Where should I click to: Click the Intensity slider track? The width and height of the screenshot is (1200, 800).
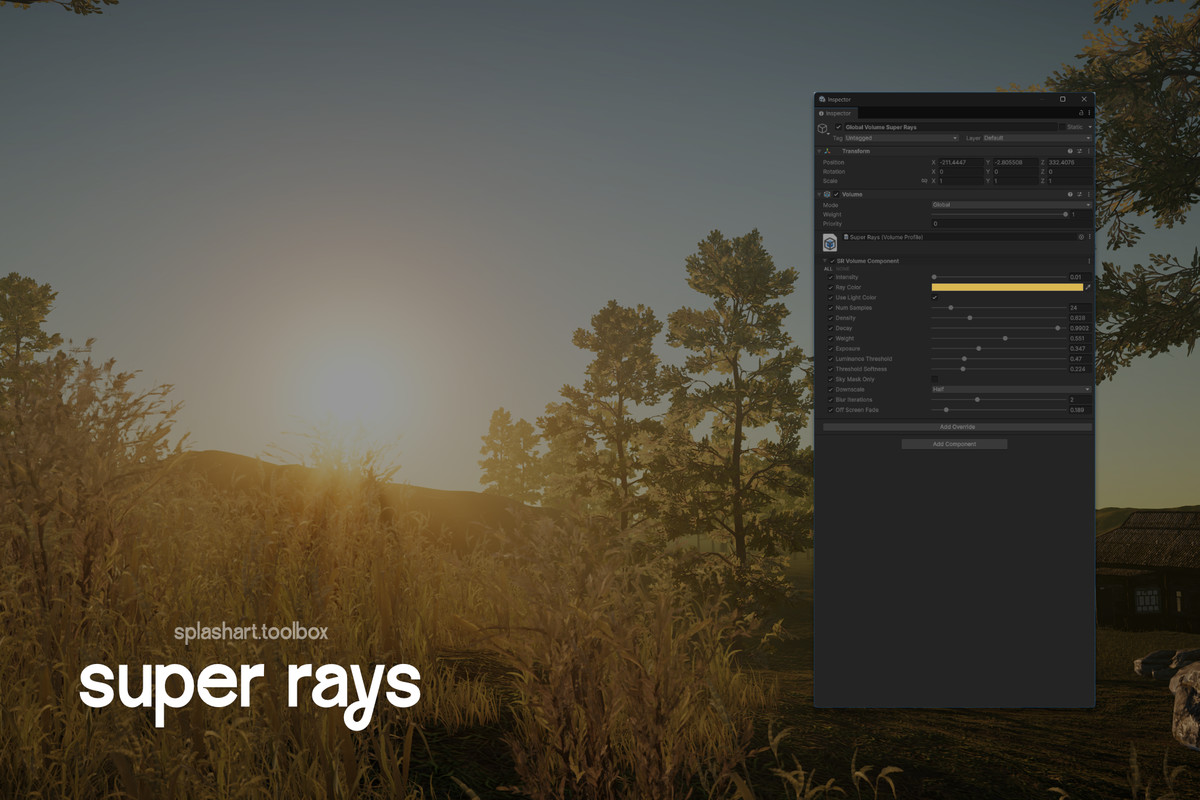[999, 277]
